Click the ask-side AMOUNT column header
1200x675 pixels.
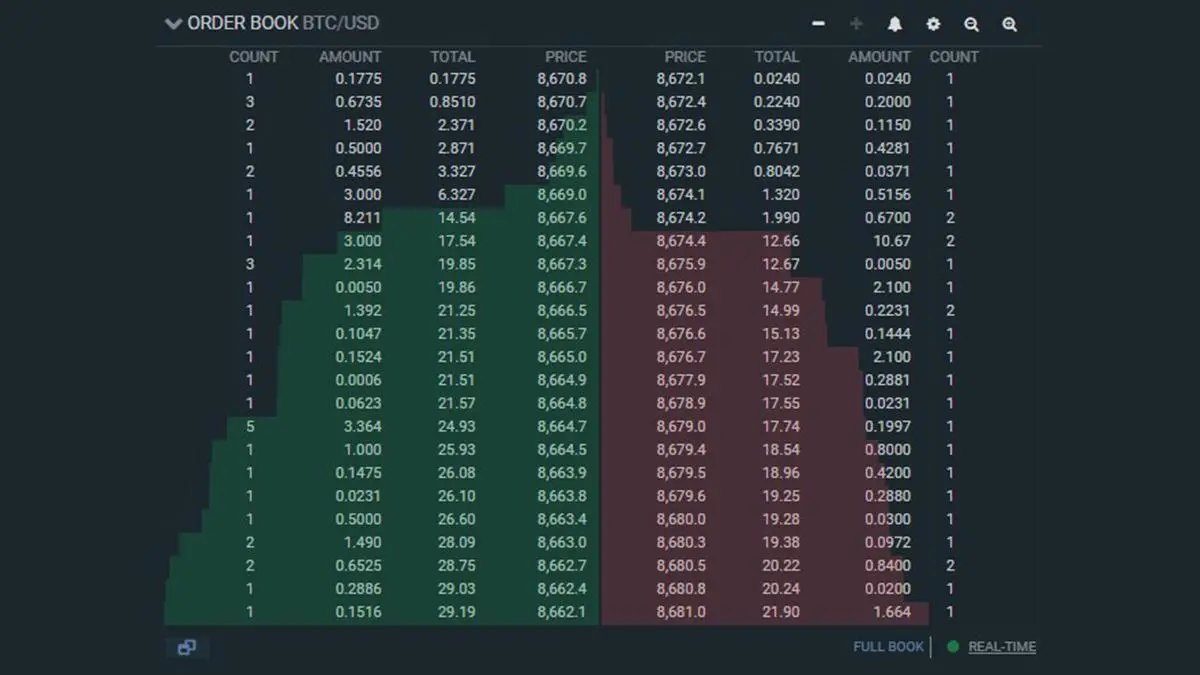[x=880, y=57]
